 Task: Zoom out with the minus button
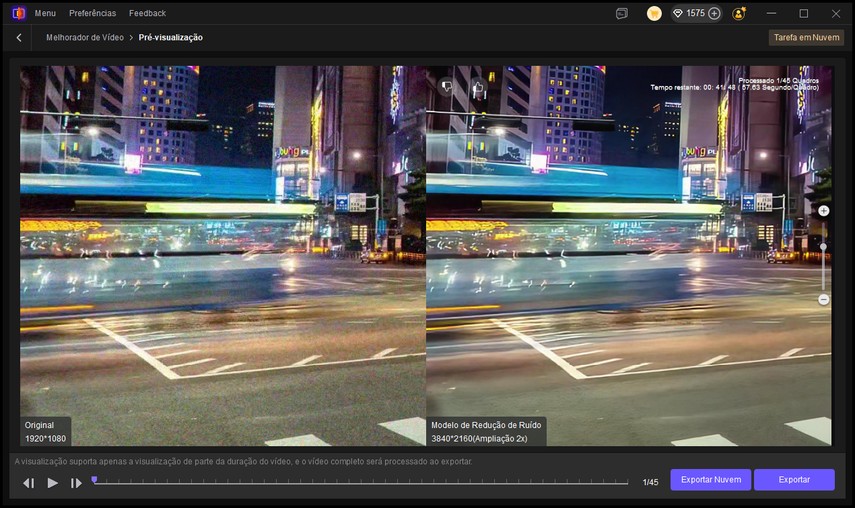[823, 300]
